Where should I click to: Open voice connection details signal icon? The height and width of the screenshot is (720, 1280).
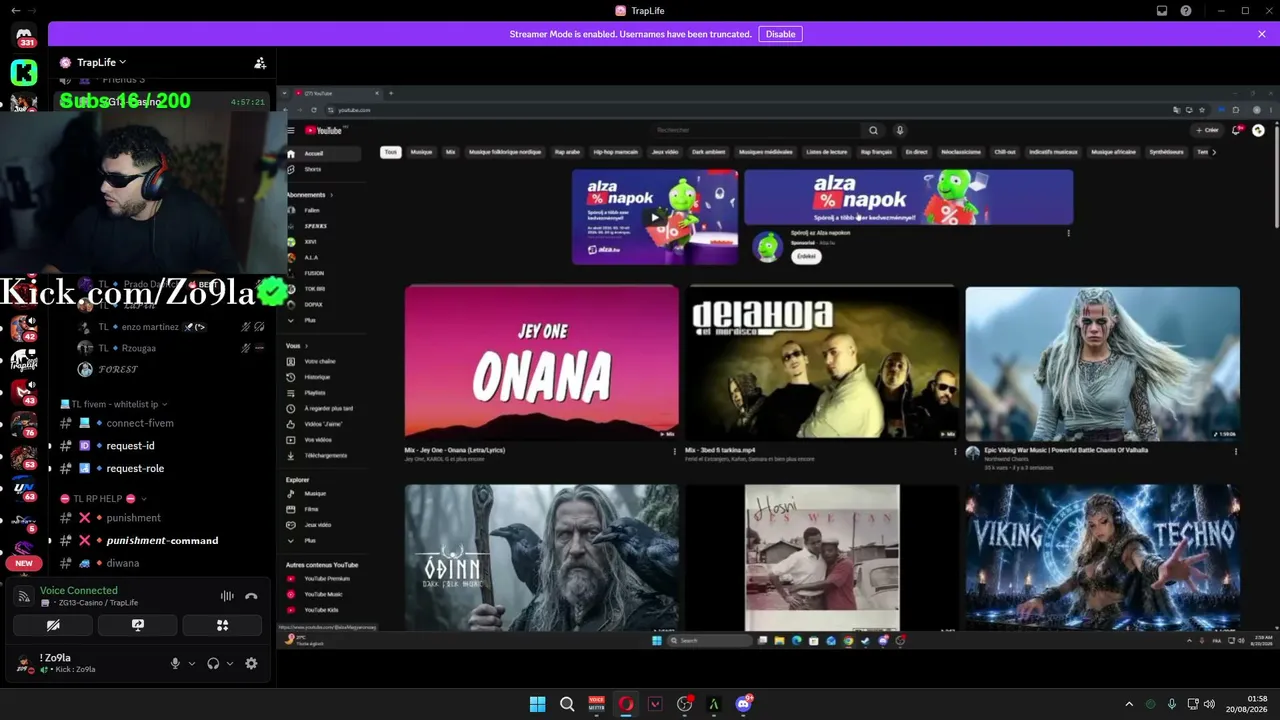[x=24, y=596]
